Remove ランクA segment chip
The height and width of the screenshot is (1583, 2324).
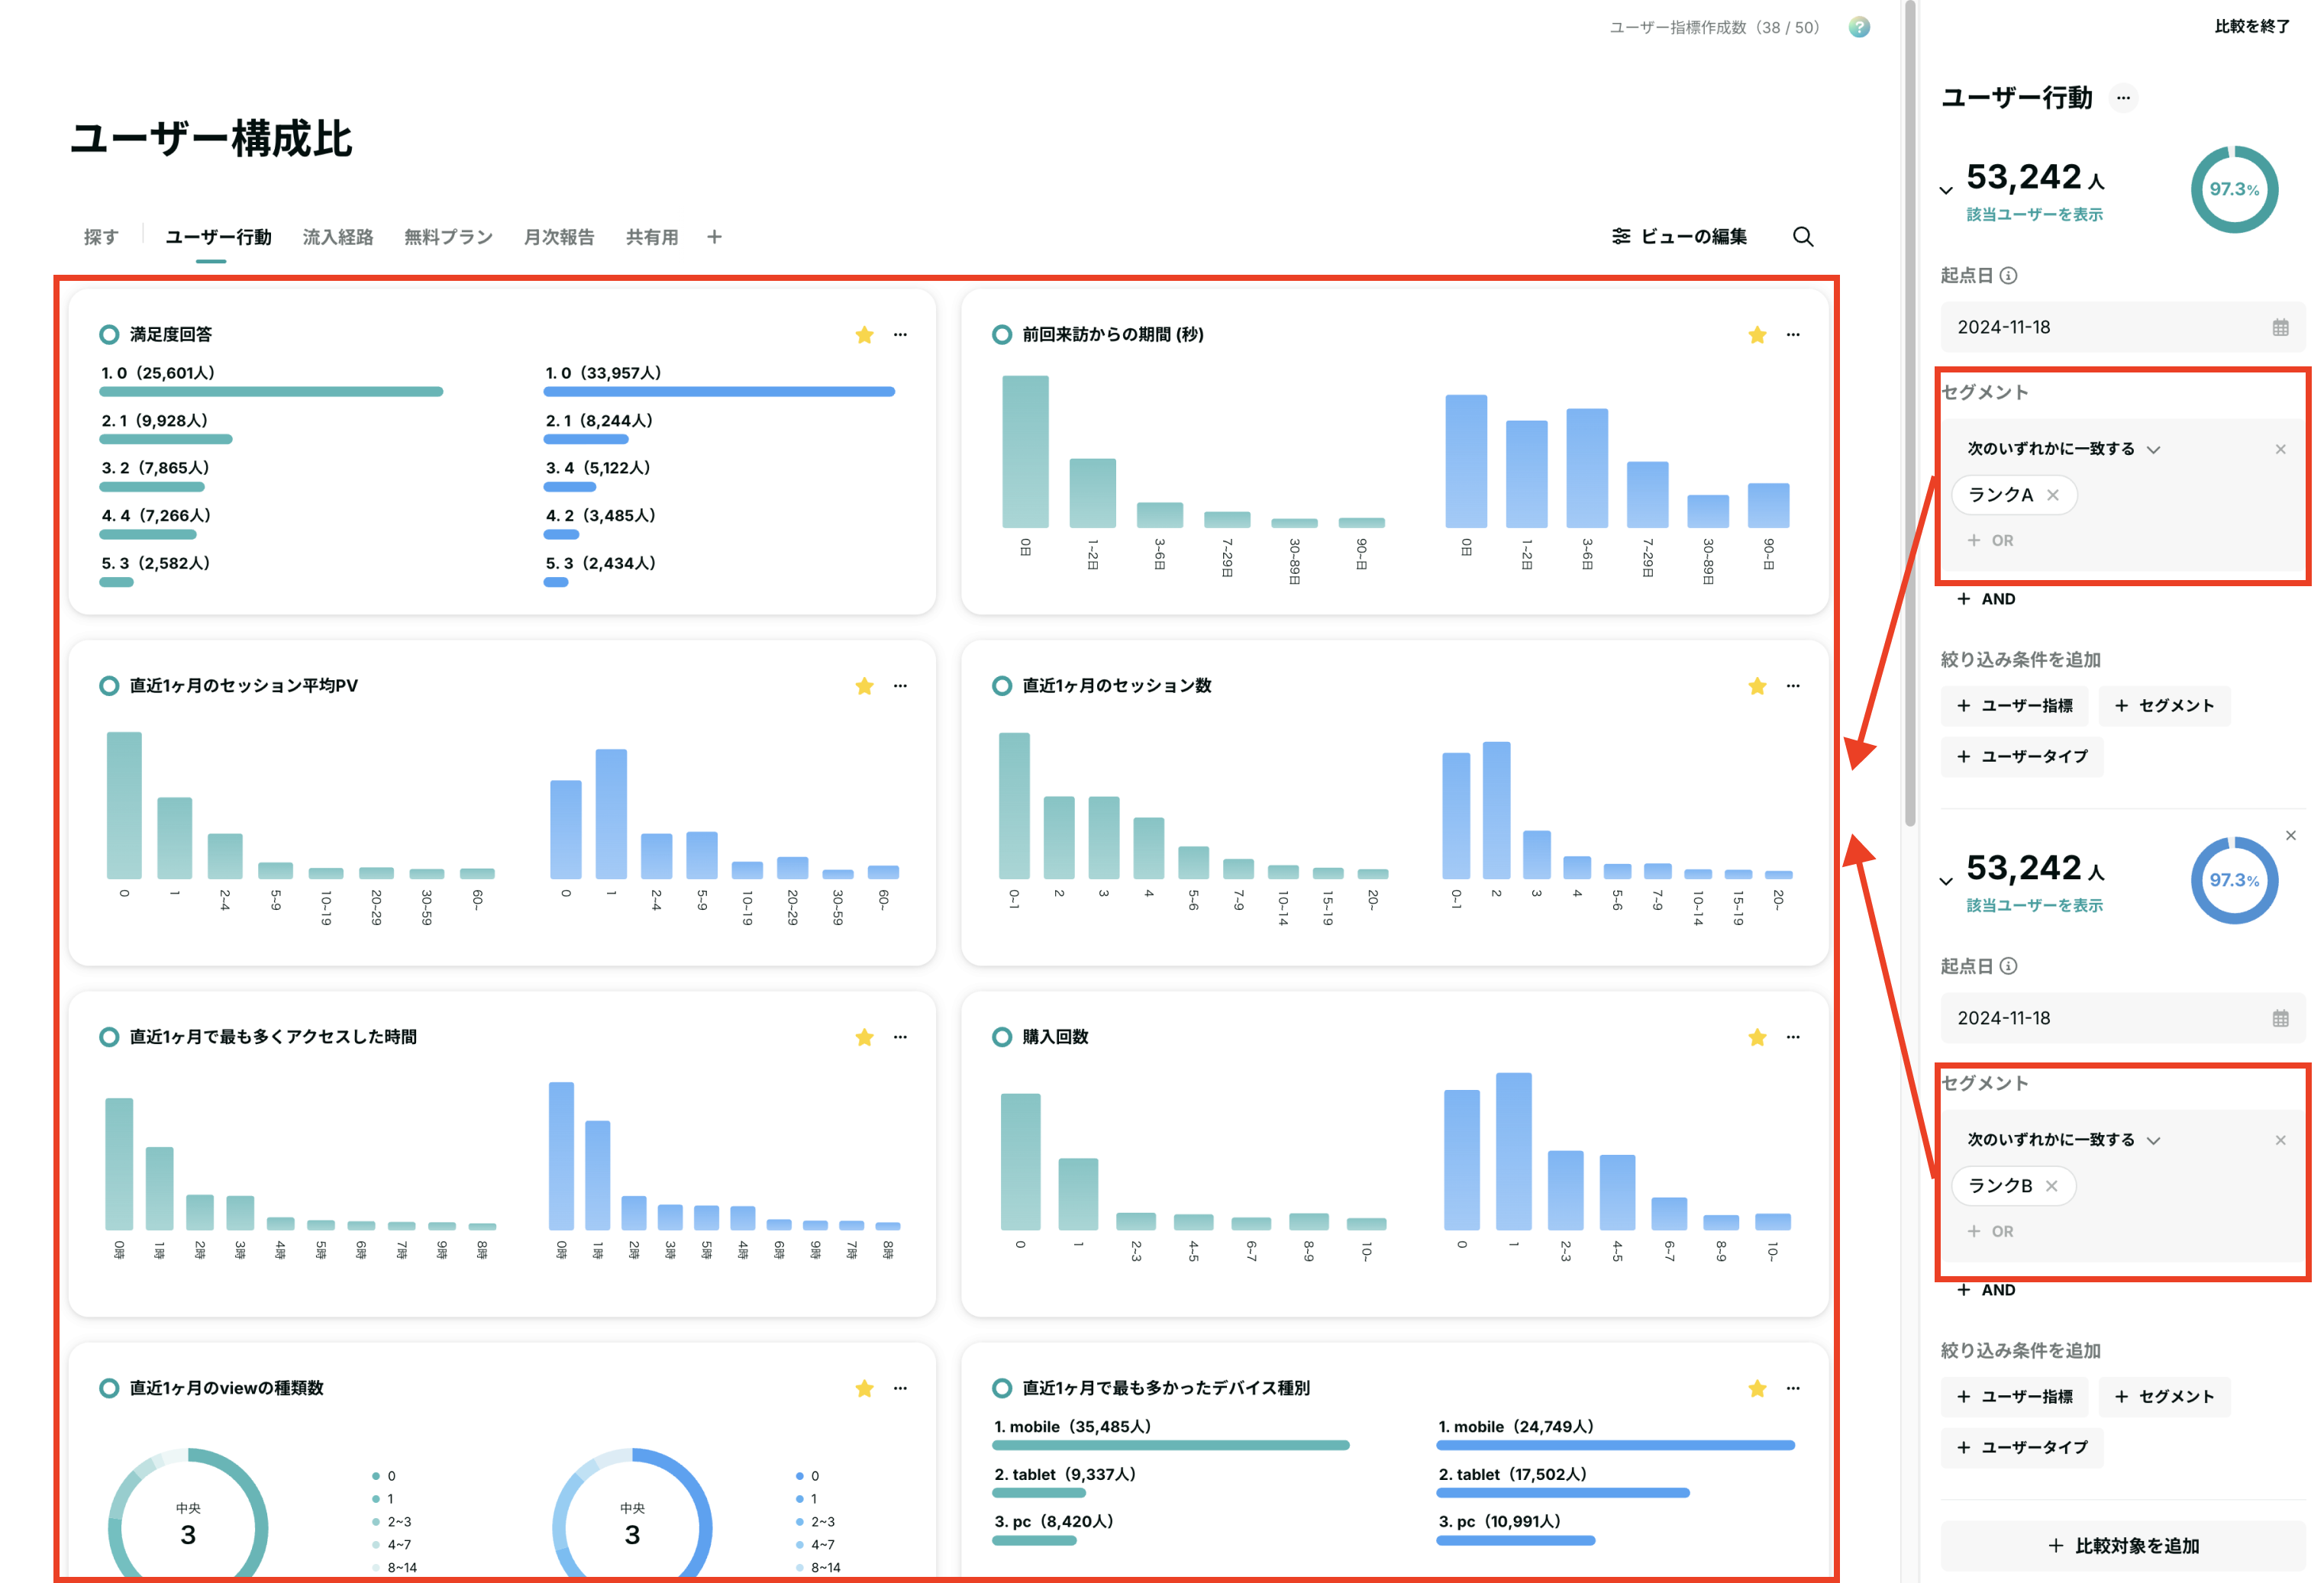[x=2053, y=495]
